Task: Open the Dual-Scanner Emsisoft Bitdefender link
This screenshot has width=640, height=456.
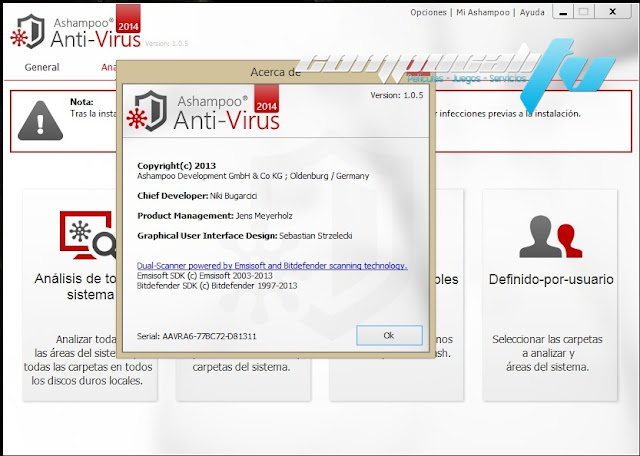Action: [272, 266]
